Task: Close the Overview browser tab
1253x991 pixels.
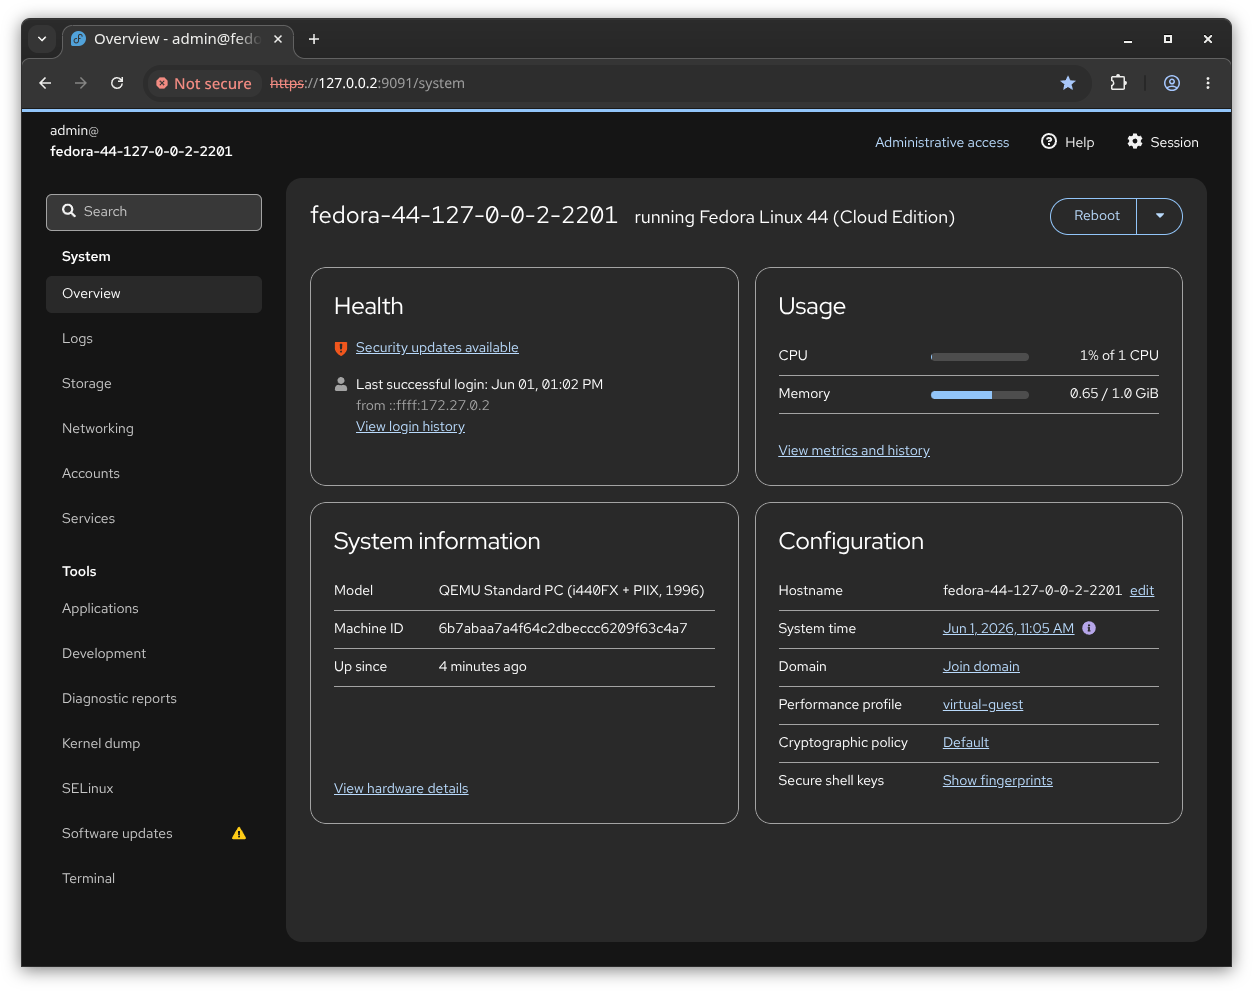Action: (x=278, y=39)
